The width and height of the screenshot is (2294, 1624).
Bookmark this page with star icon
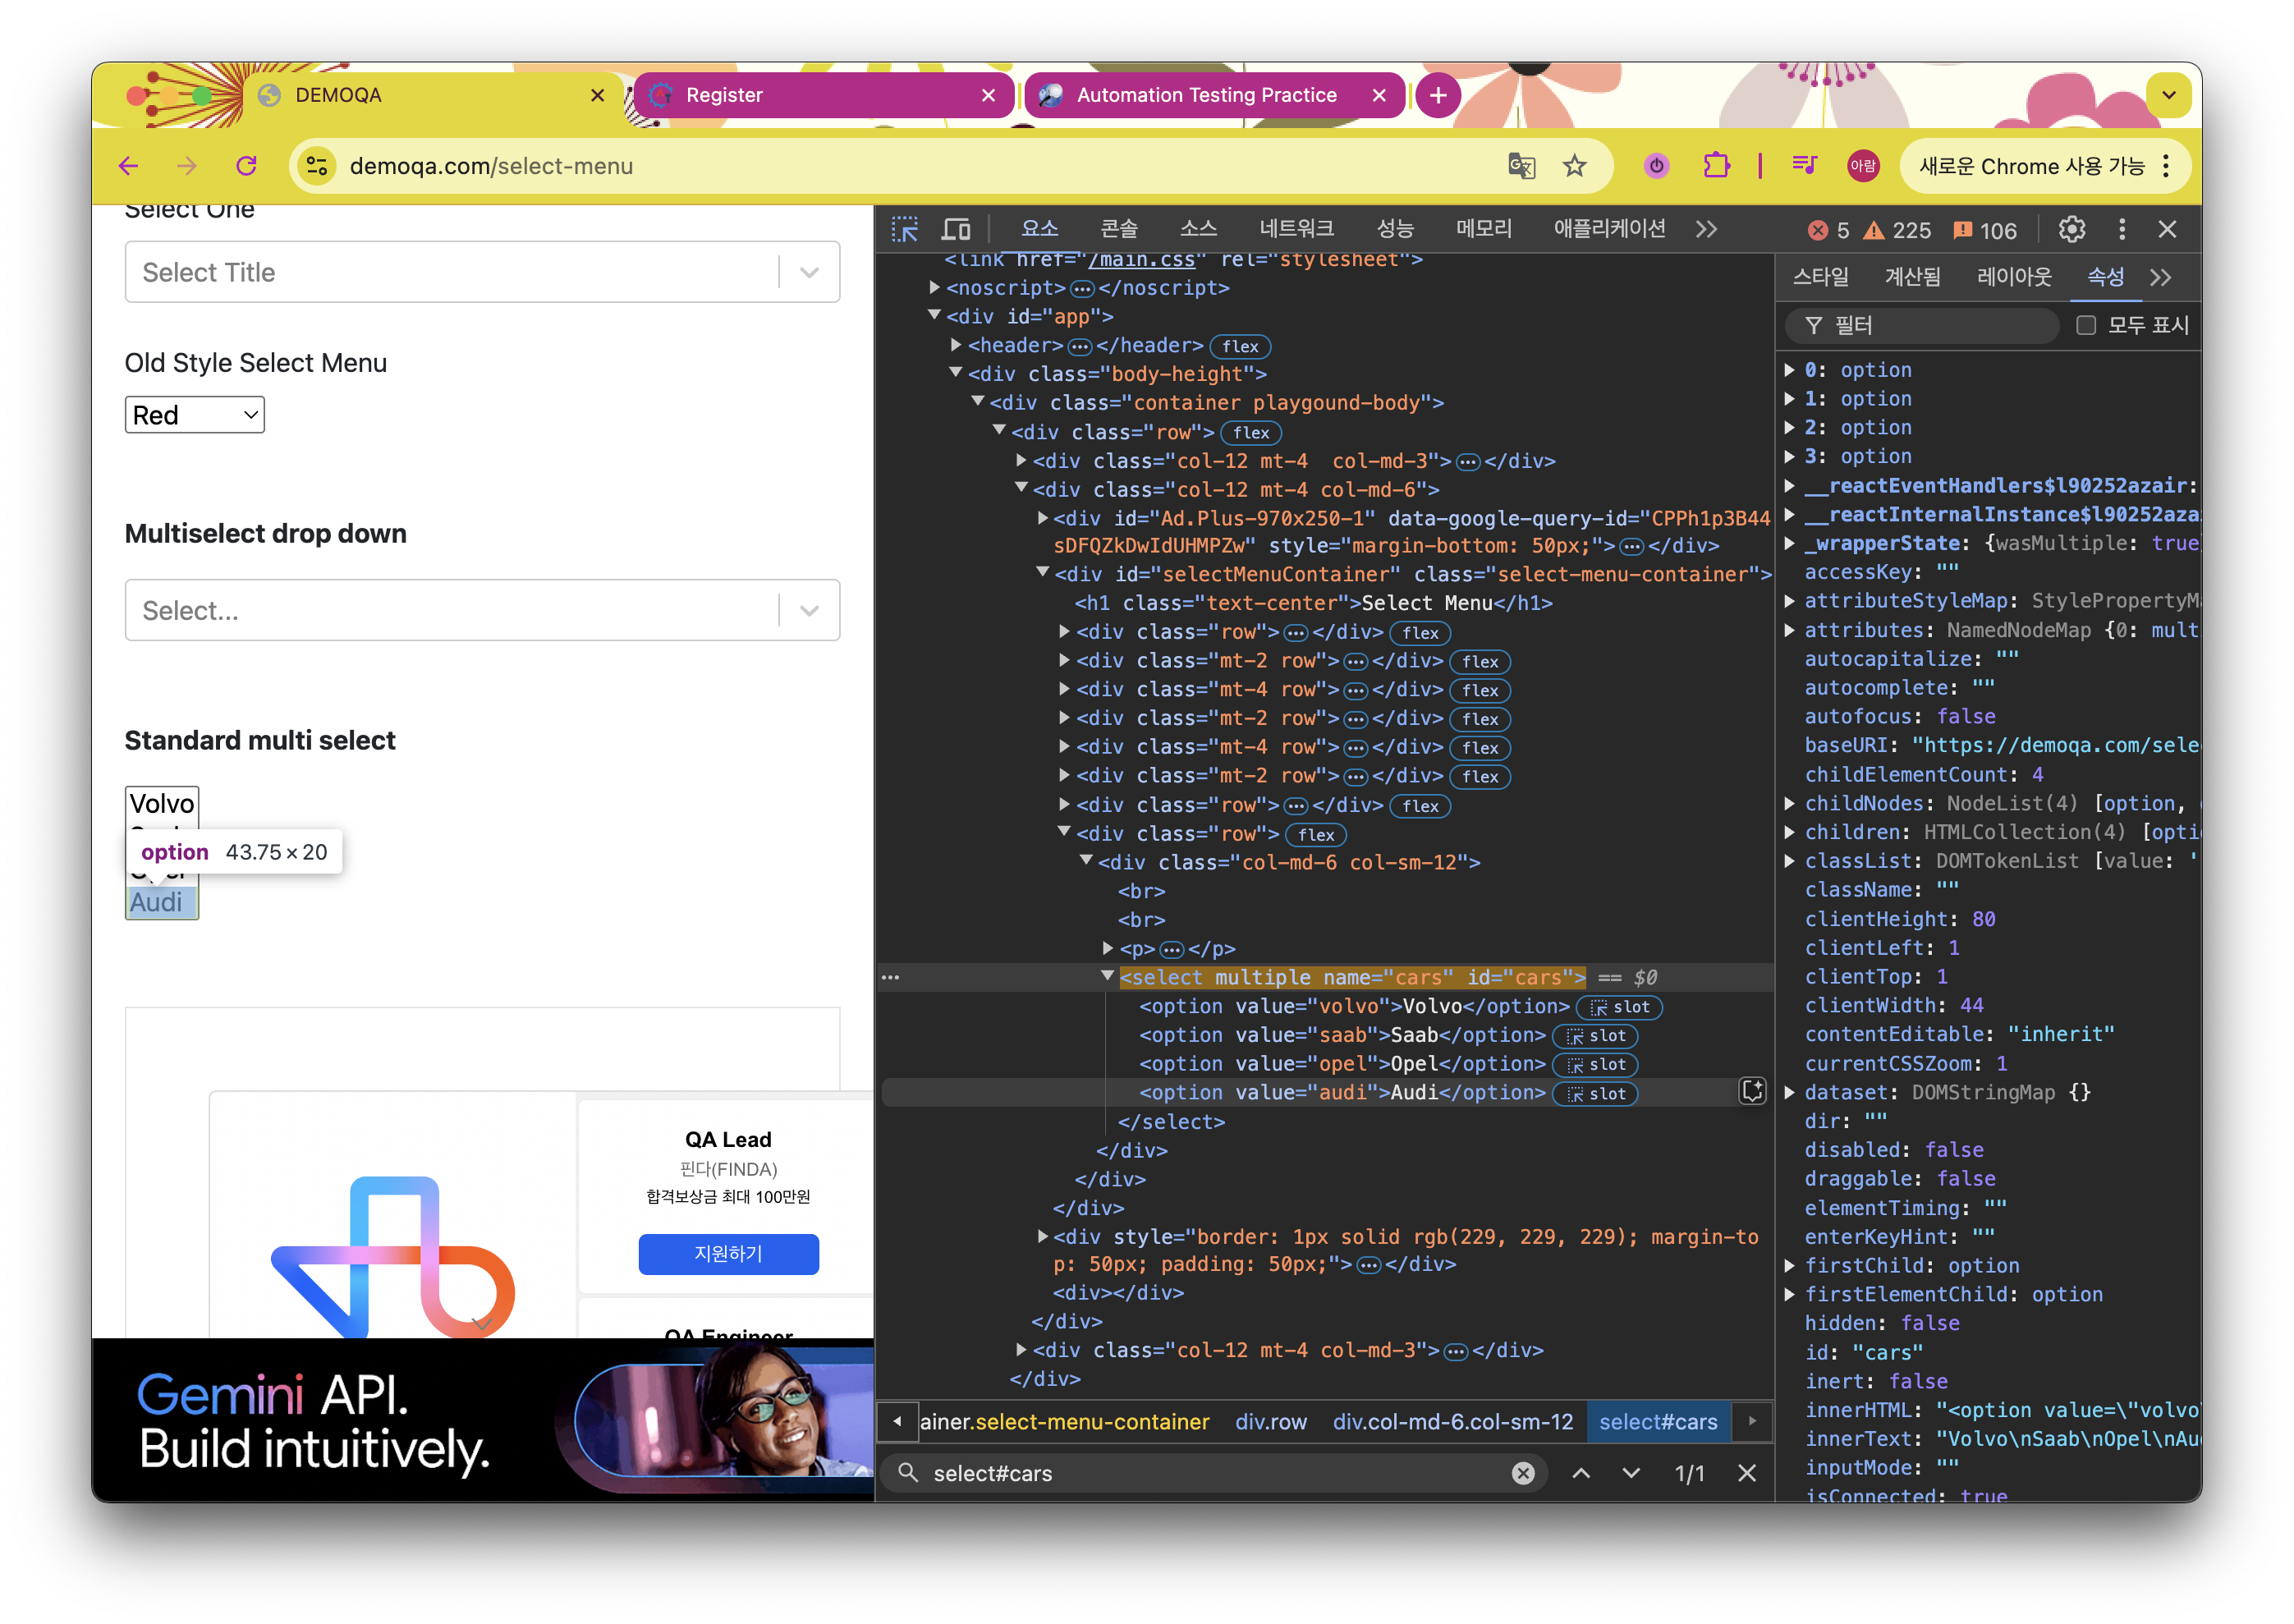pyautogui.click(x=1574, y=166)
